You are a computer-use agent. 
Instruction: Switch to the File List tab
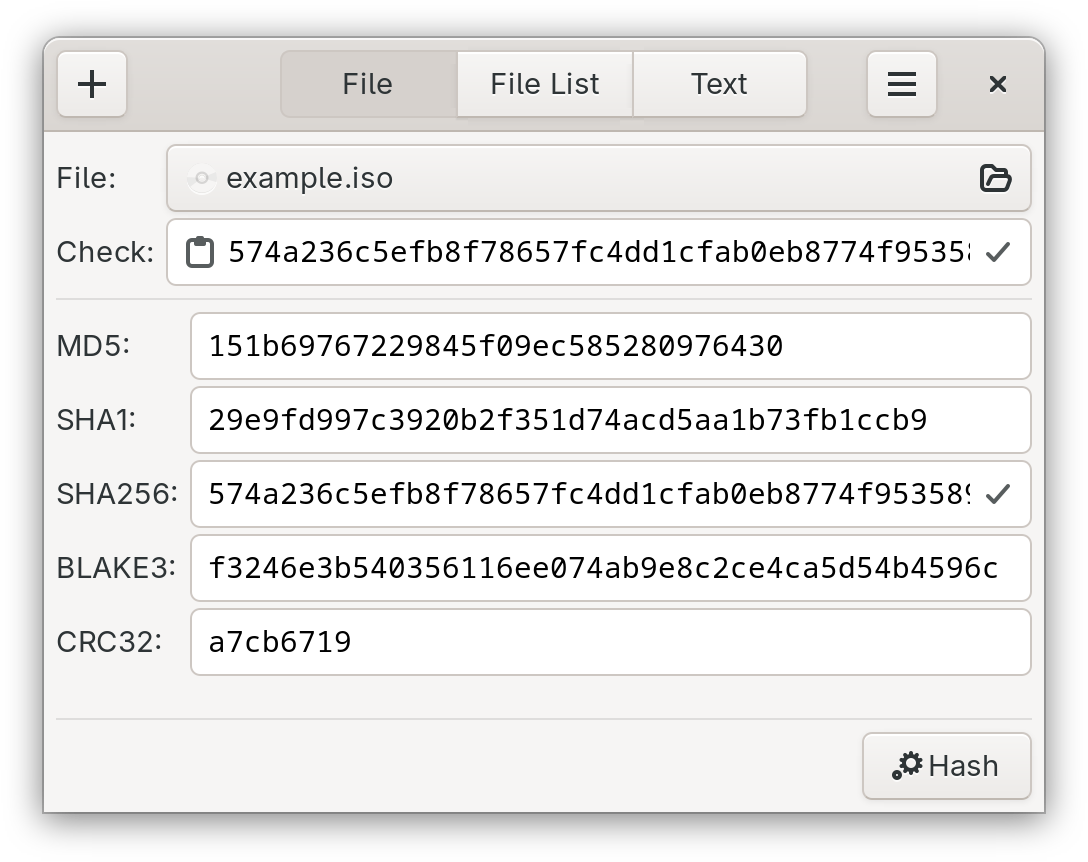coord(545,84)
